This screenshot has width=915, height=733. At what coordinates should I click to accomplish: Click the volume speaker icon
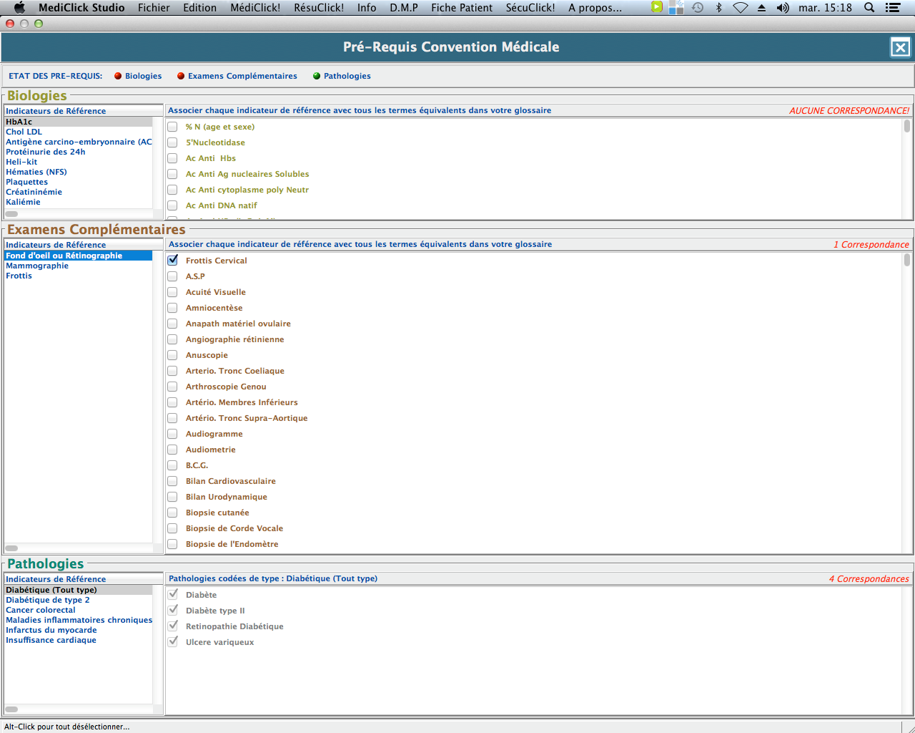(x=782, y=8)
